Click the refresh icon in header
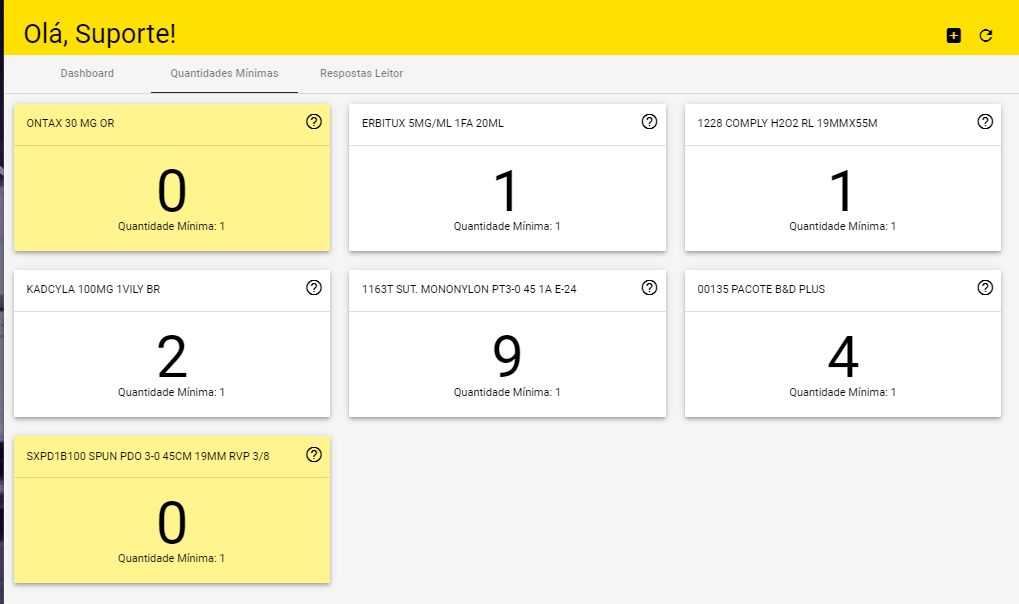The height and width of the screenshot is (604, 1019). [x=985, y=35]
